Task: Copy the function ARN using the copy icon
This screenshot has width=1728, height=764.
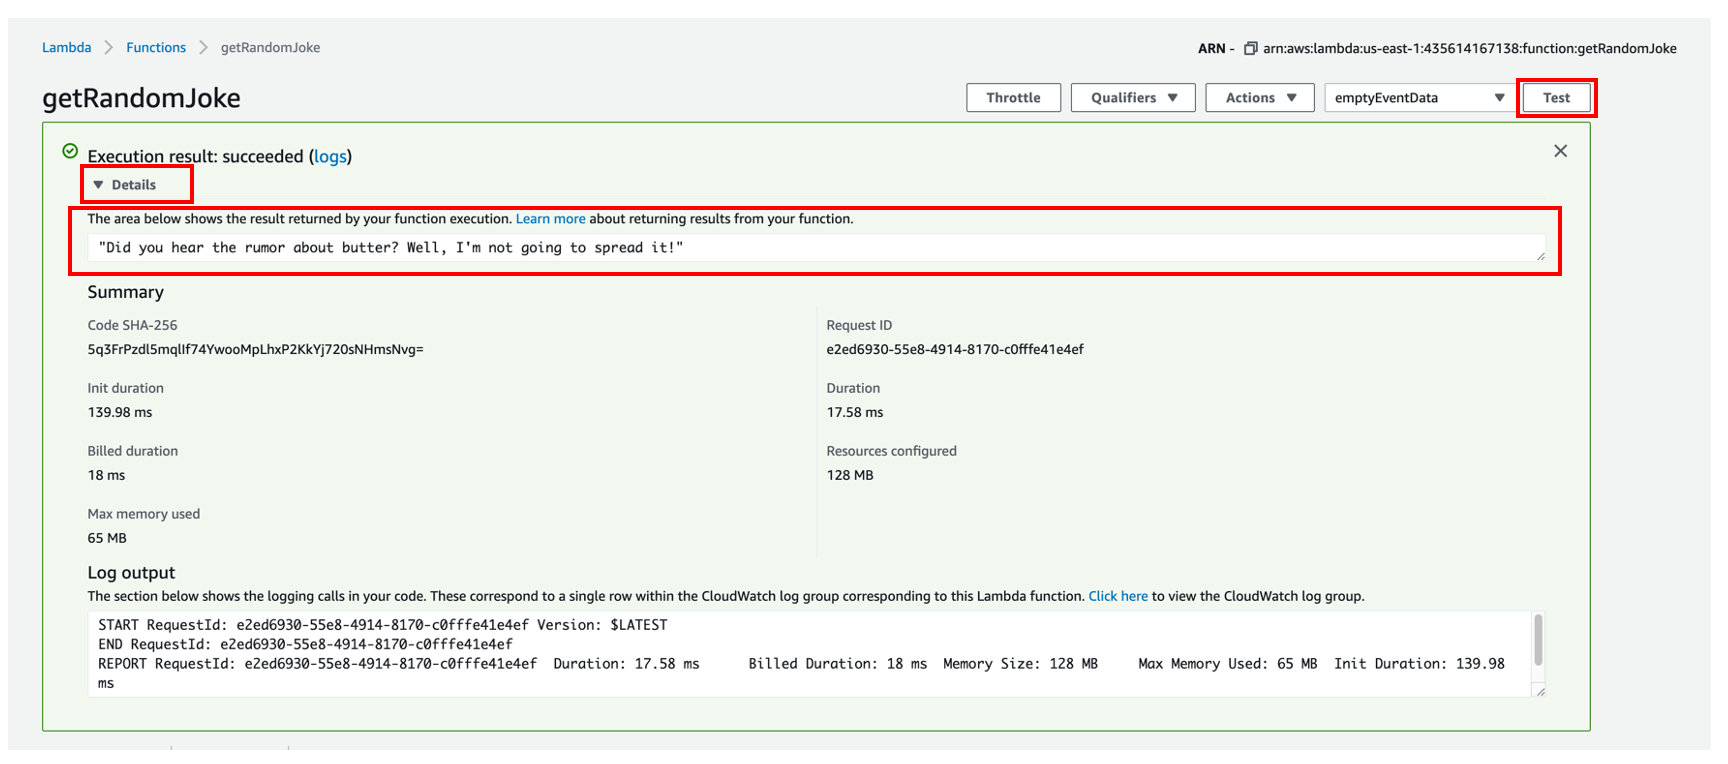Action: coord(1250,48)
